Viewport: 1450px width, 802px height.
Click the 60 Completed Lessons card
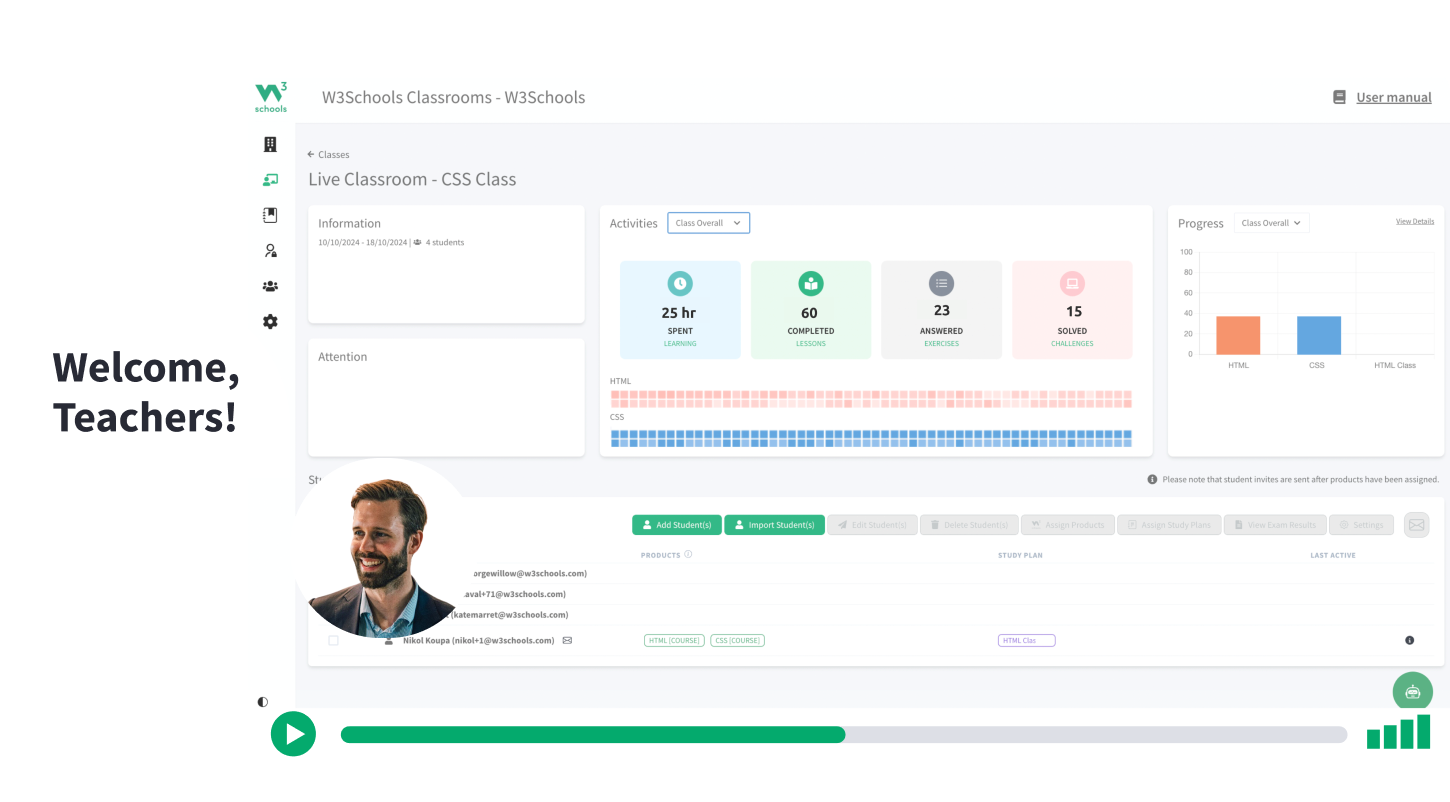(811, 310)
